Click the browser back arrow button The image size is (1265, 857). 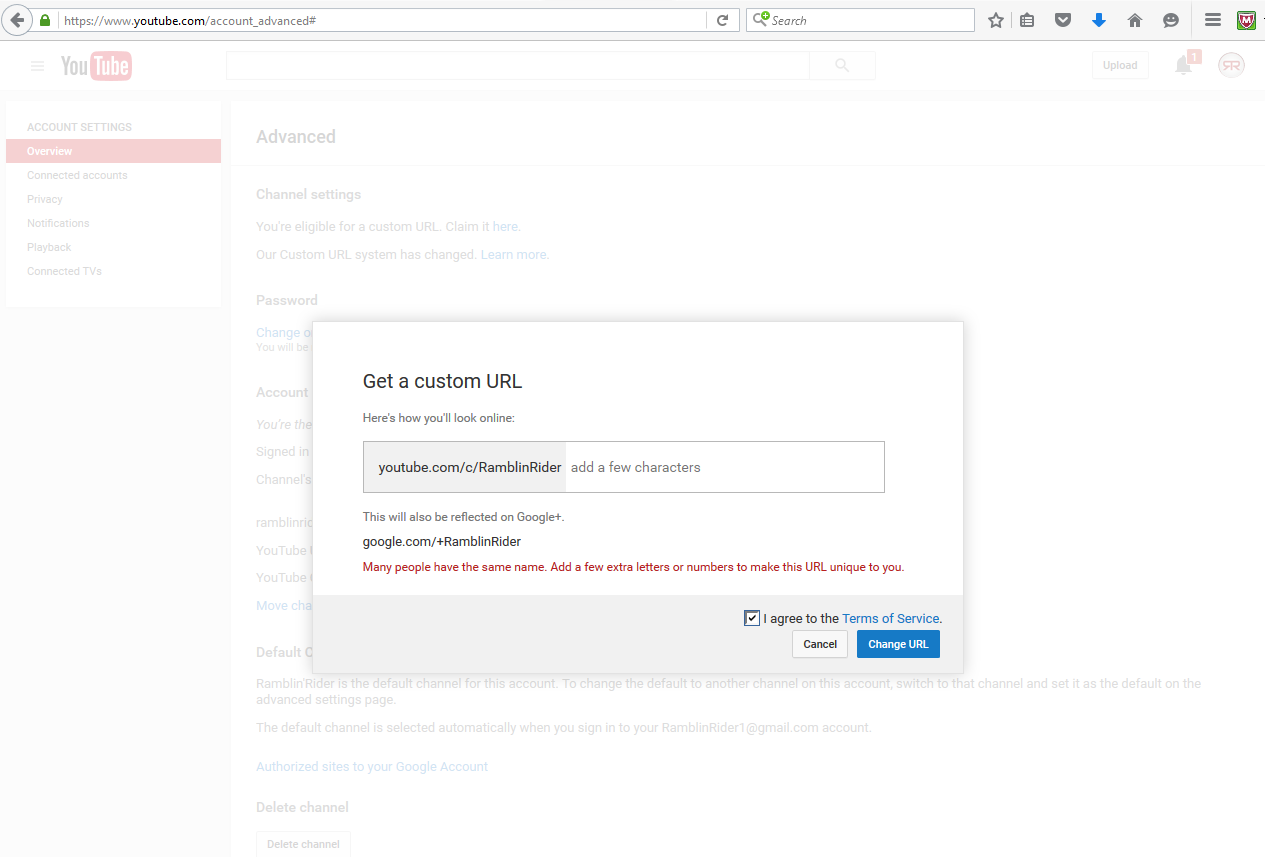pos(18,20)
